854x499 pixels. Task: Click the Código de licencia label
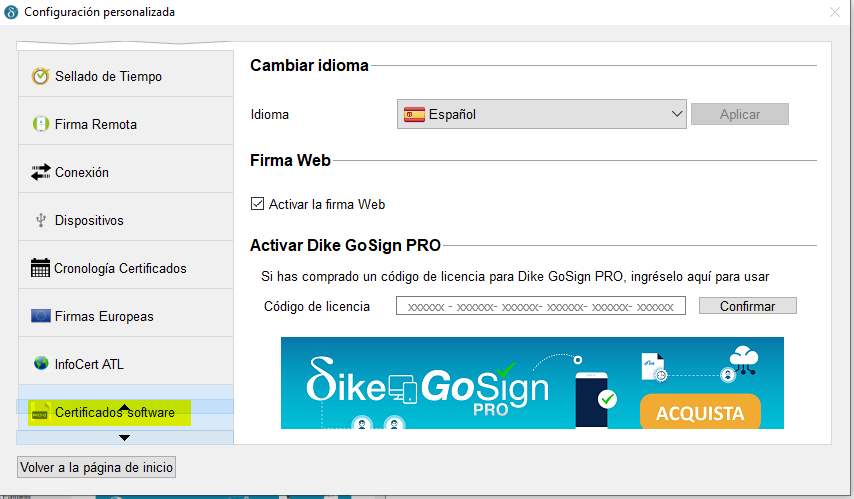point(317,306)
